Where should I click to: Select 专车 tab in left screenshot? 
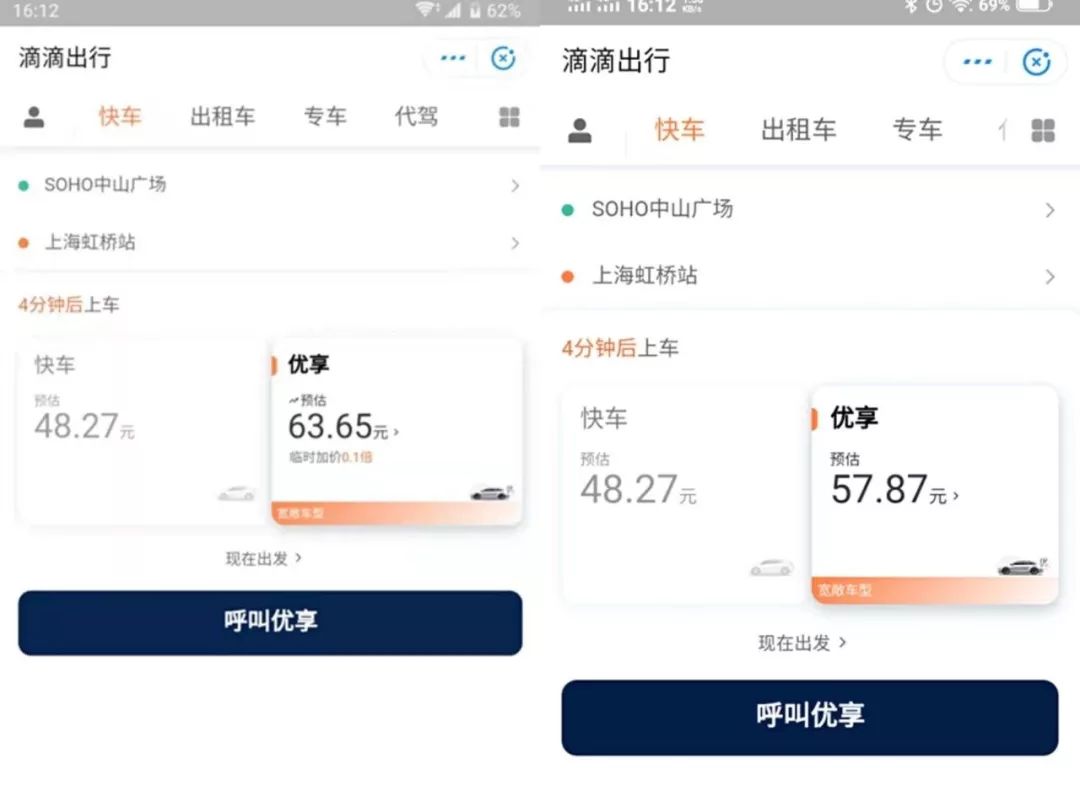point(325,116)
